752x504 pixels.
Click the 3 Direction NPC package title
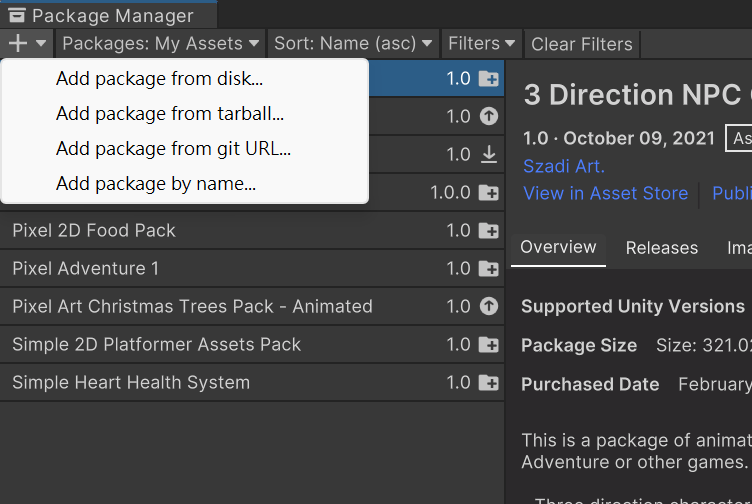point(638,94)
